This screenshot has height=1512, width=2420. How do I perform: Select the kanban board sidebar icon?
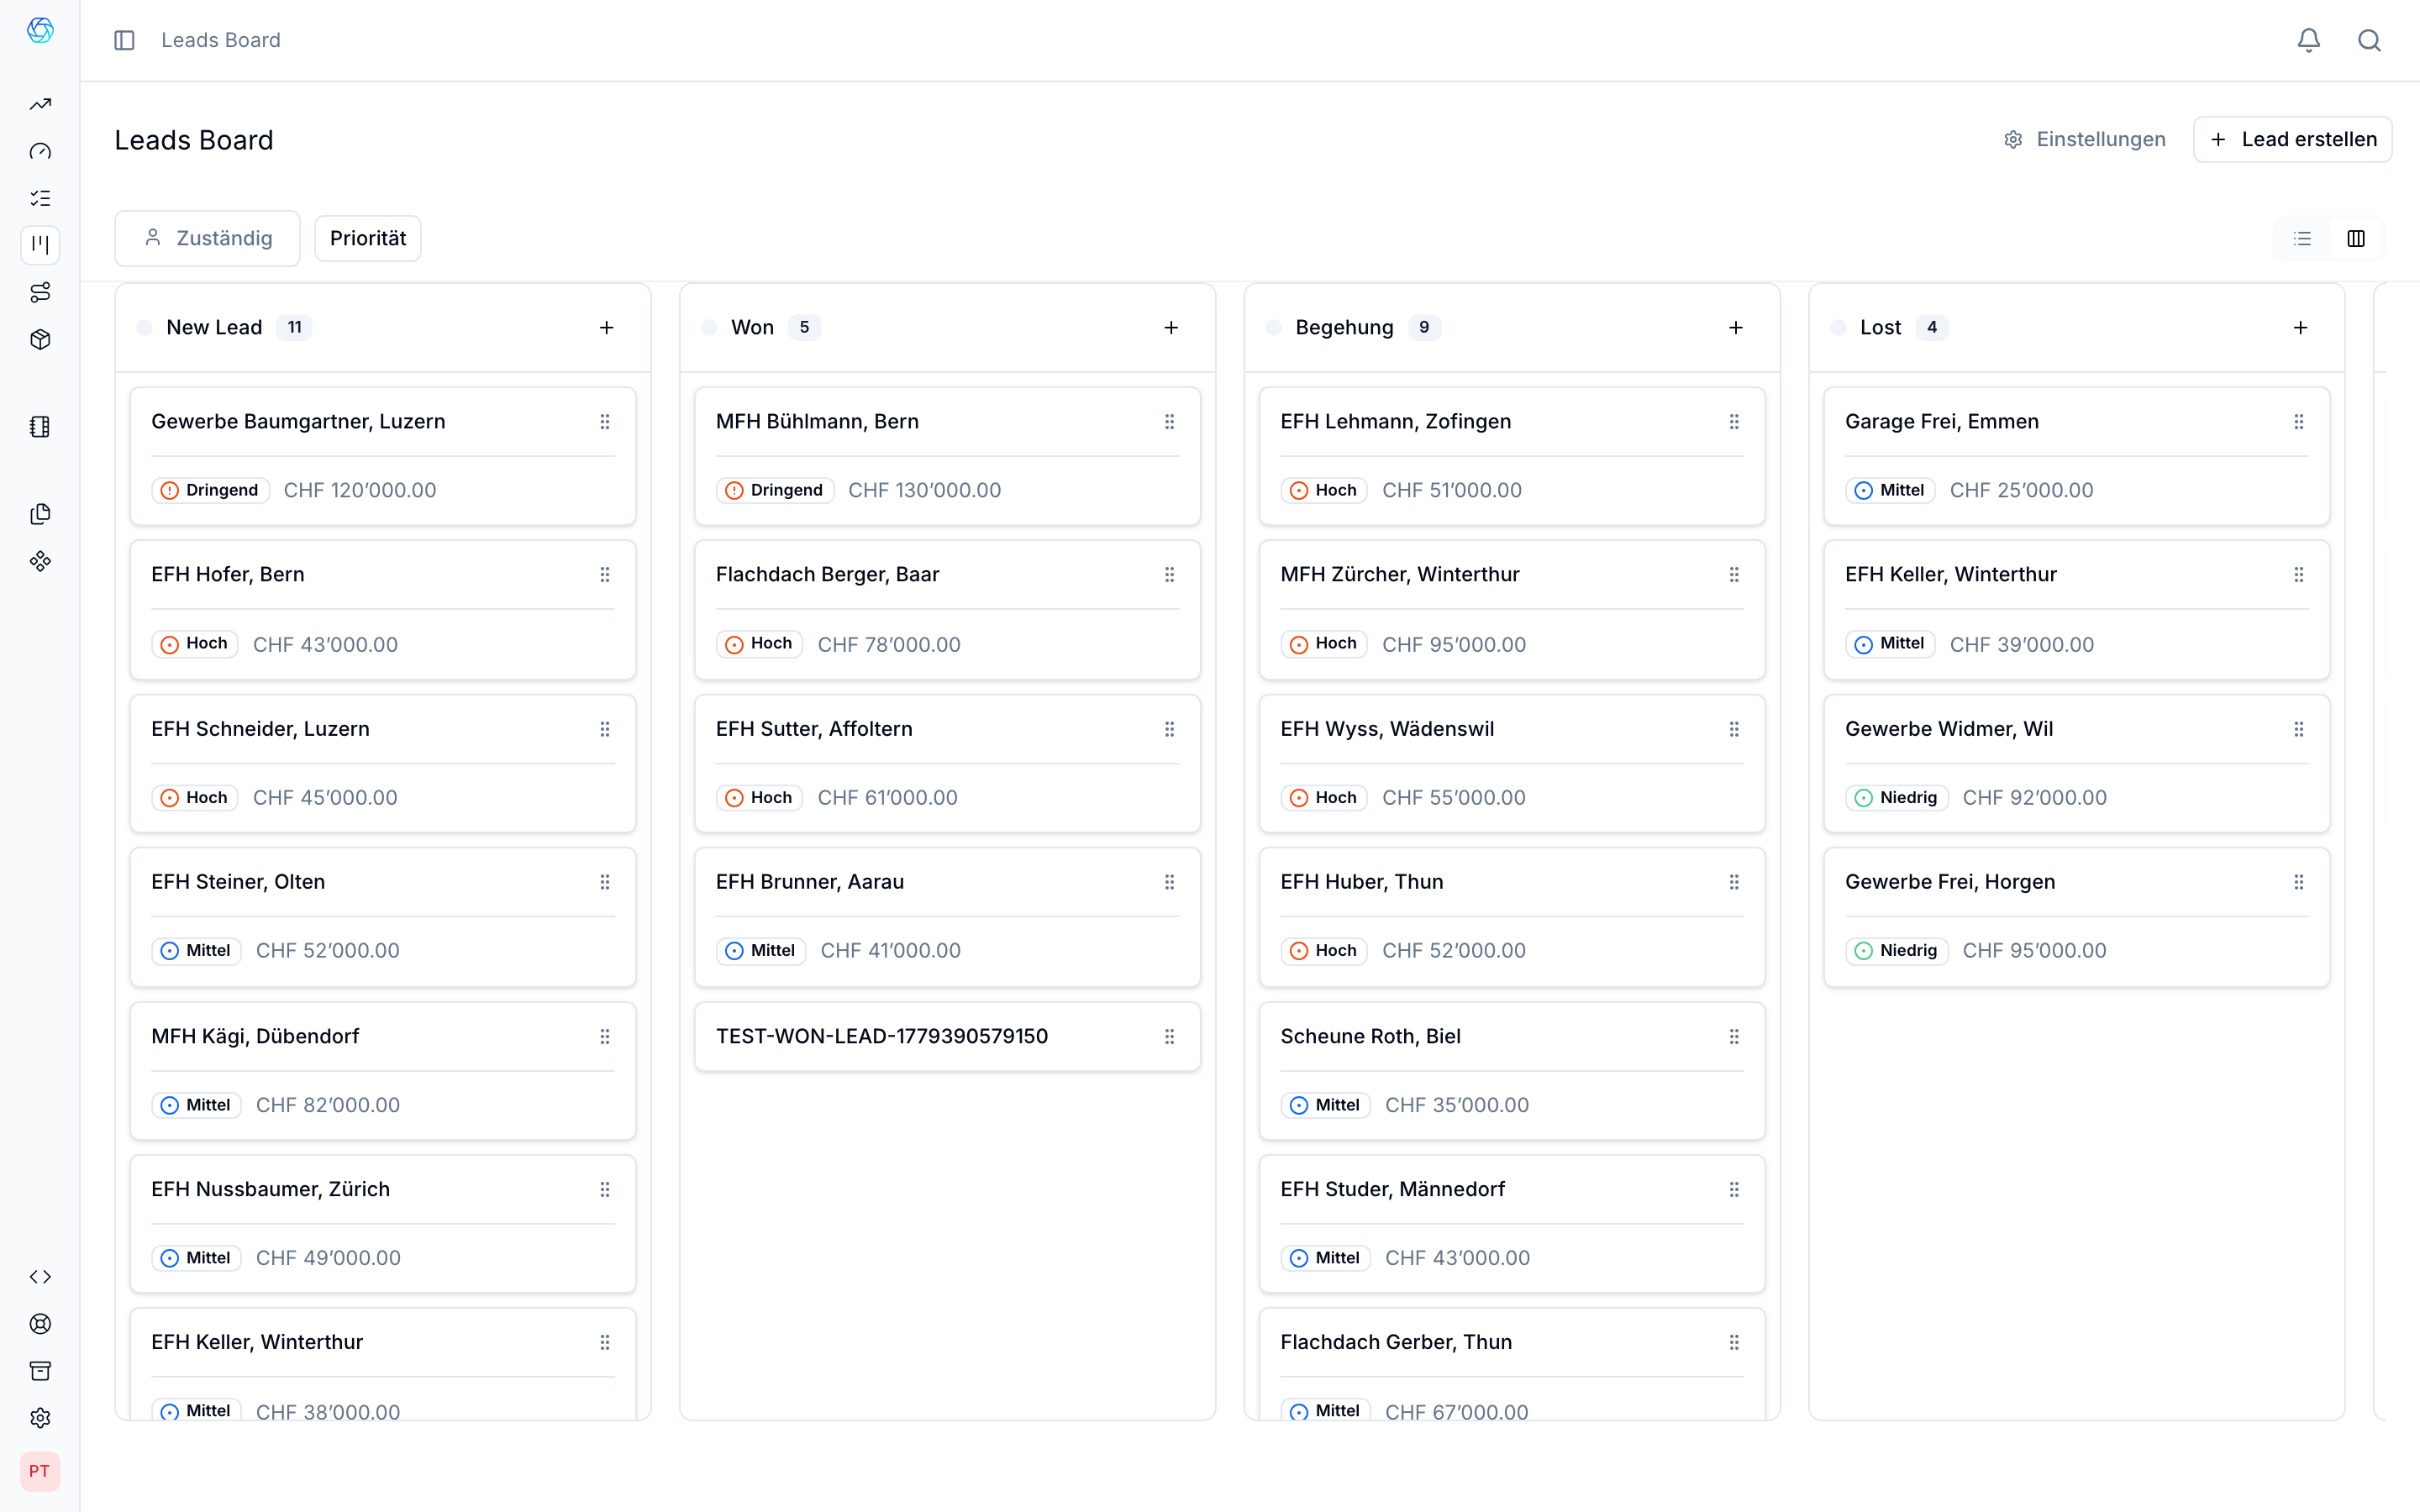click(40, 245)
